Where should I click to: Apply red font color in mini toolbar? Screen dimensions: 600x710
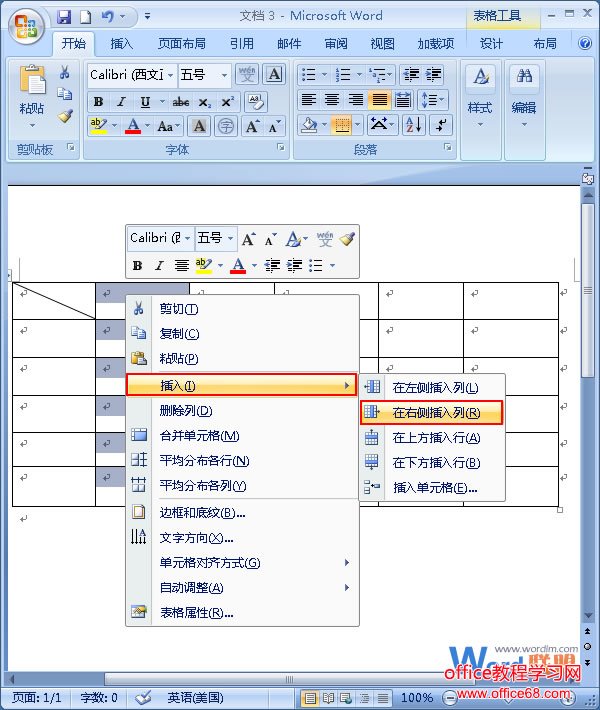click(238, 265)
